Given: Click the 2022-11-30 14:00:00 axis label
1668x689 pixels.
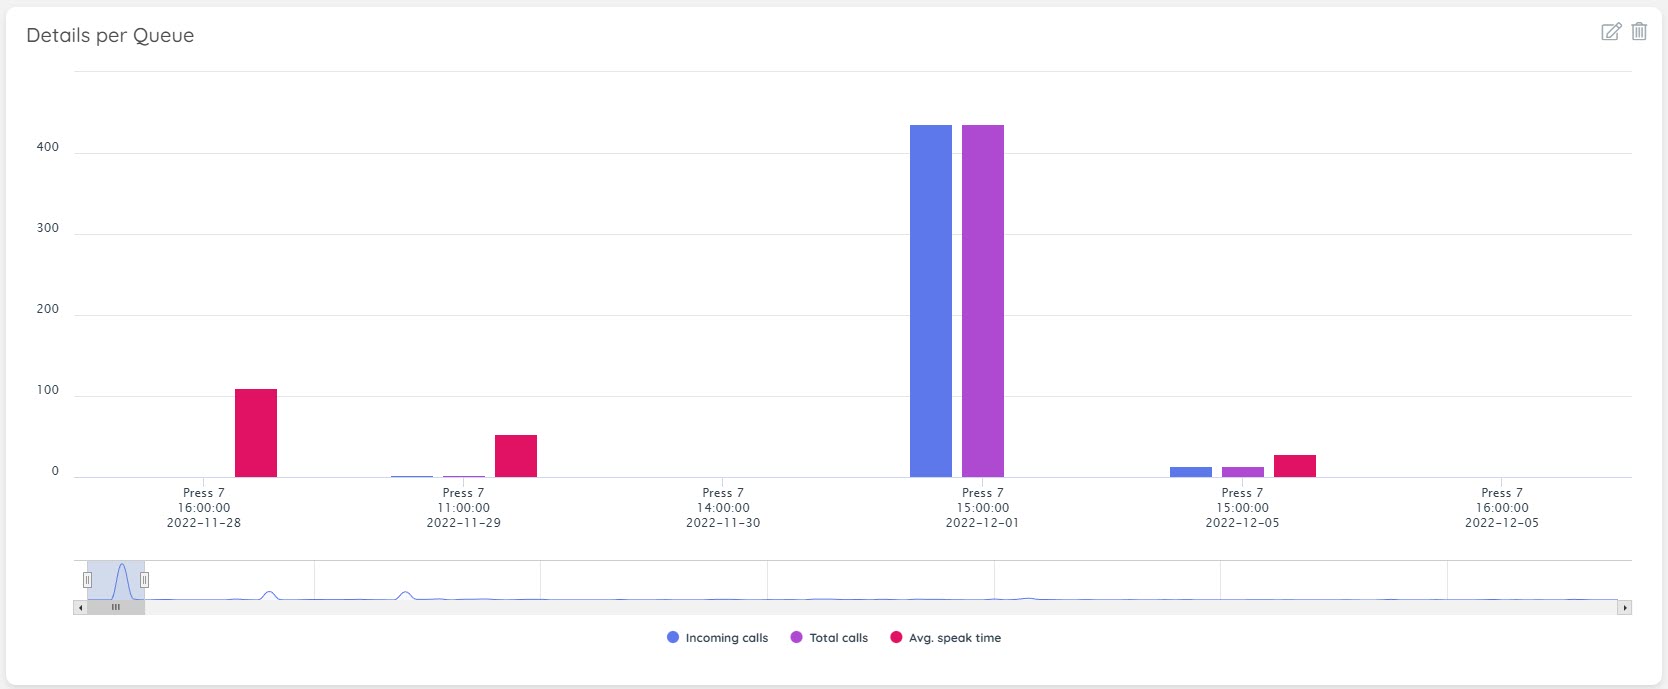Looking at the screenshot, I should [723, 508].
